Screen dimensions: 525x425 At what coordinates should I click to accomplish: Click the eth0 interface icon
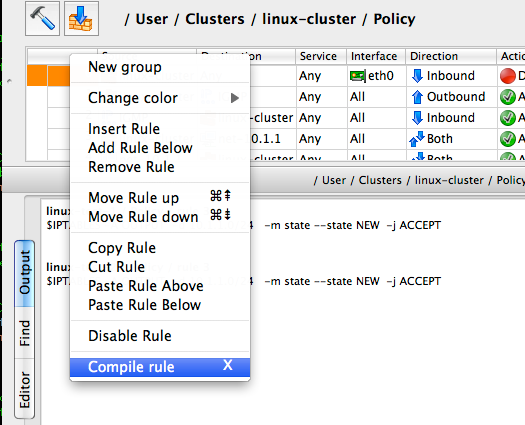point(358,76)
